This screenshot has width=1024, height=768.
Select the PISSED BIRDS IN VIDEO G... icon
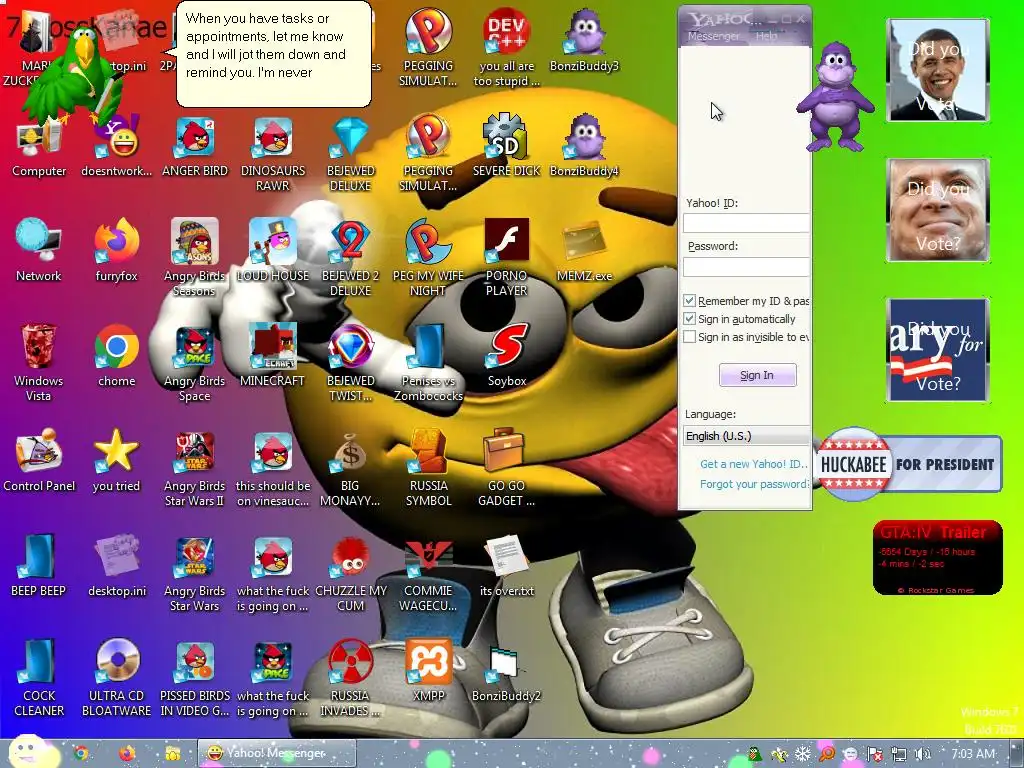[195, 662]
